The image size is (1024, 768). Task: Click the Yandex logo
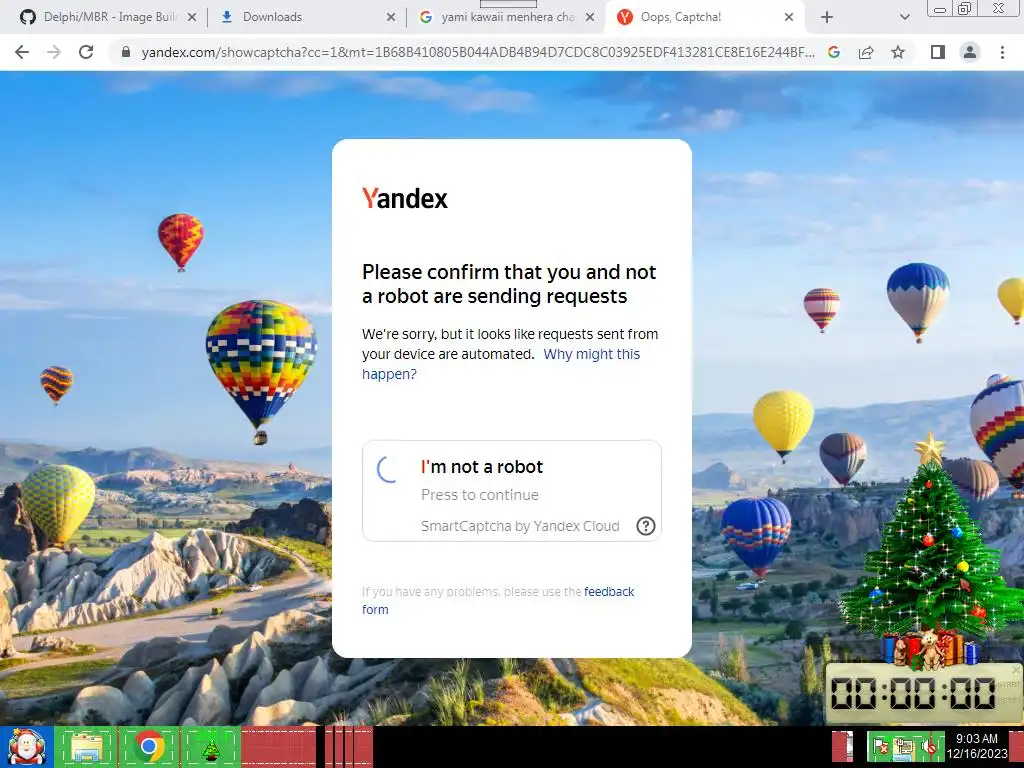tap(405, 198)
